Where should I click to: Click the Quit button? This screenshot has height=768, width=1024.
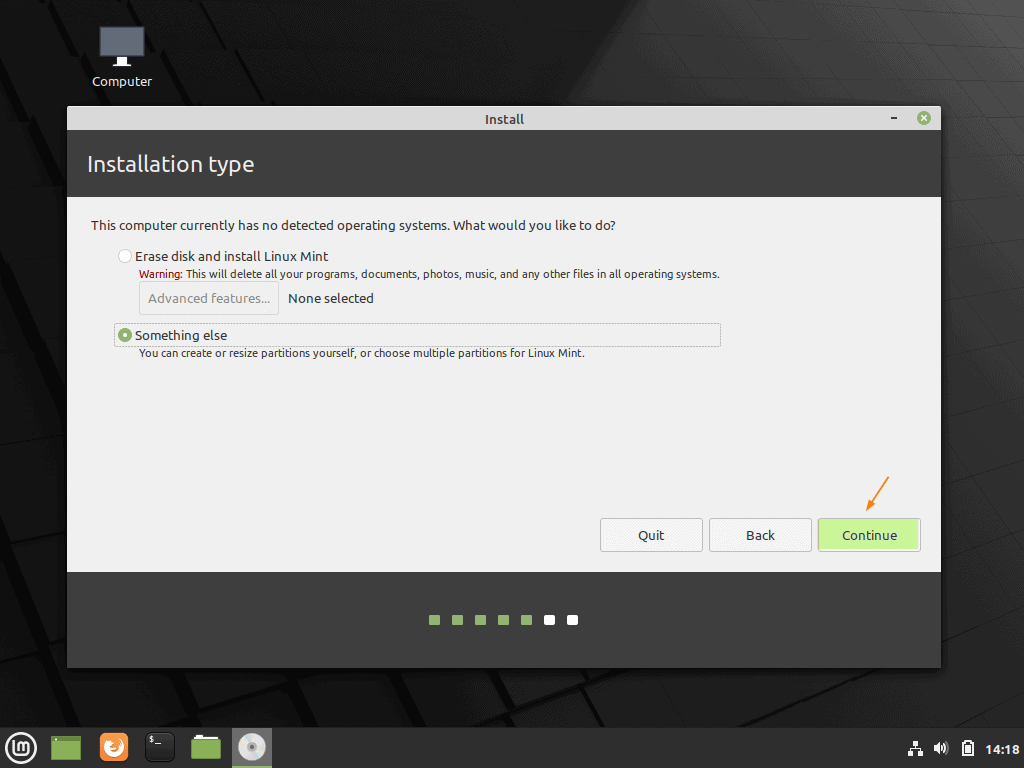[651, 535]
